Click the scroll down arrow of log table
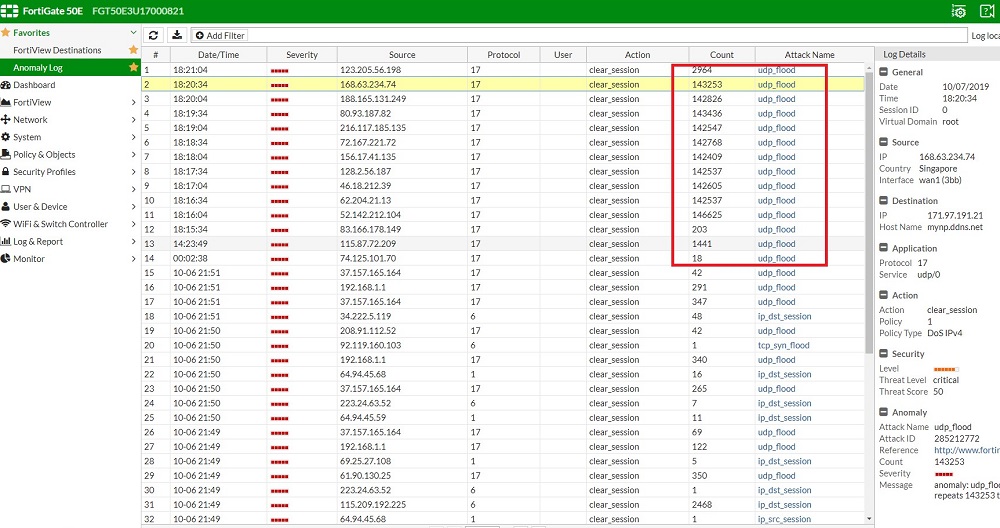The width and height of the screenshot is (1000, 528). tap(869, 519)
